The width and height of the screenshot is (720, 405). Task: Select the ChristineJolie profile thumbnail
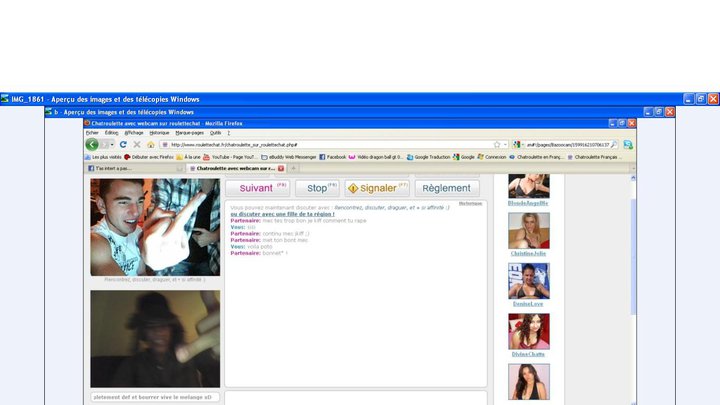[529, 231]
